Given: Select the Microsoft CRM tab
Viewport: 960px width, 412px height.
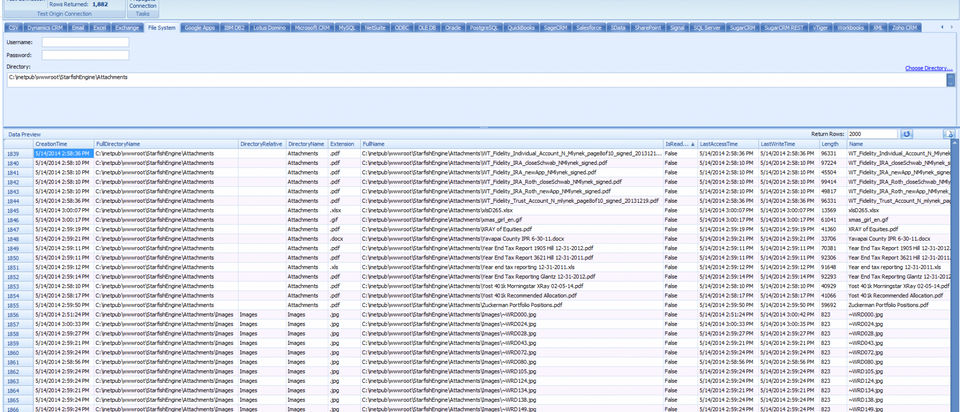Looking at the screenshot, I should click(312, 28).
